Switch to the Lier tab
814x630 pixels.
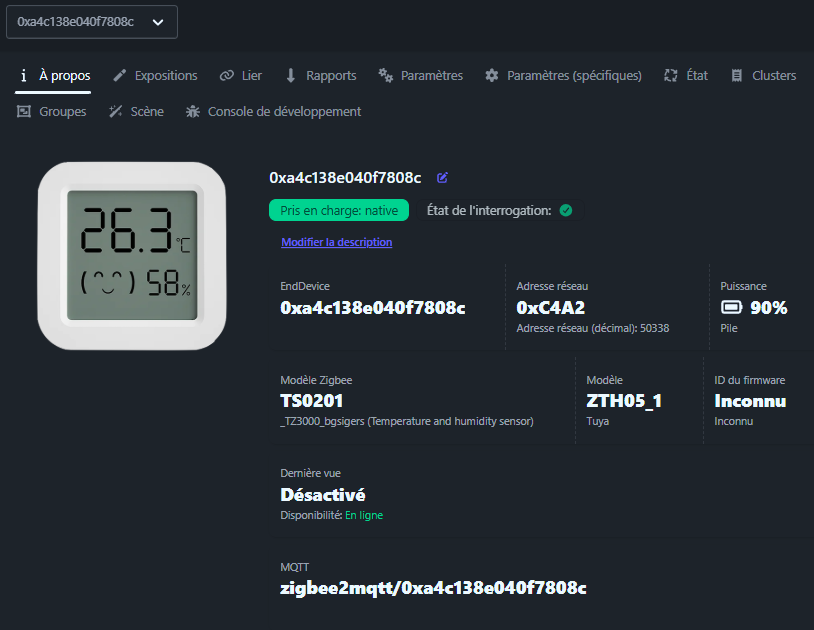coord(241,76)
